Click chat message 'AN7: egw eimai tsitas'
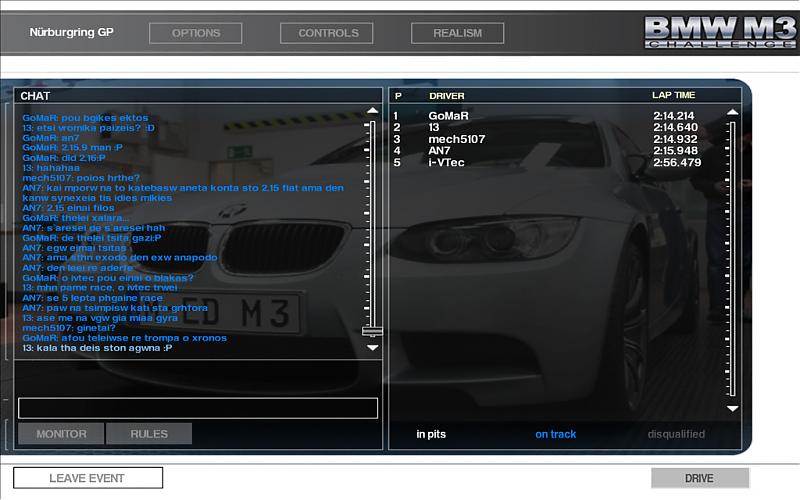The image size is (800, 500). pos(74,248)
